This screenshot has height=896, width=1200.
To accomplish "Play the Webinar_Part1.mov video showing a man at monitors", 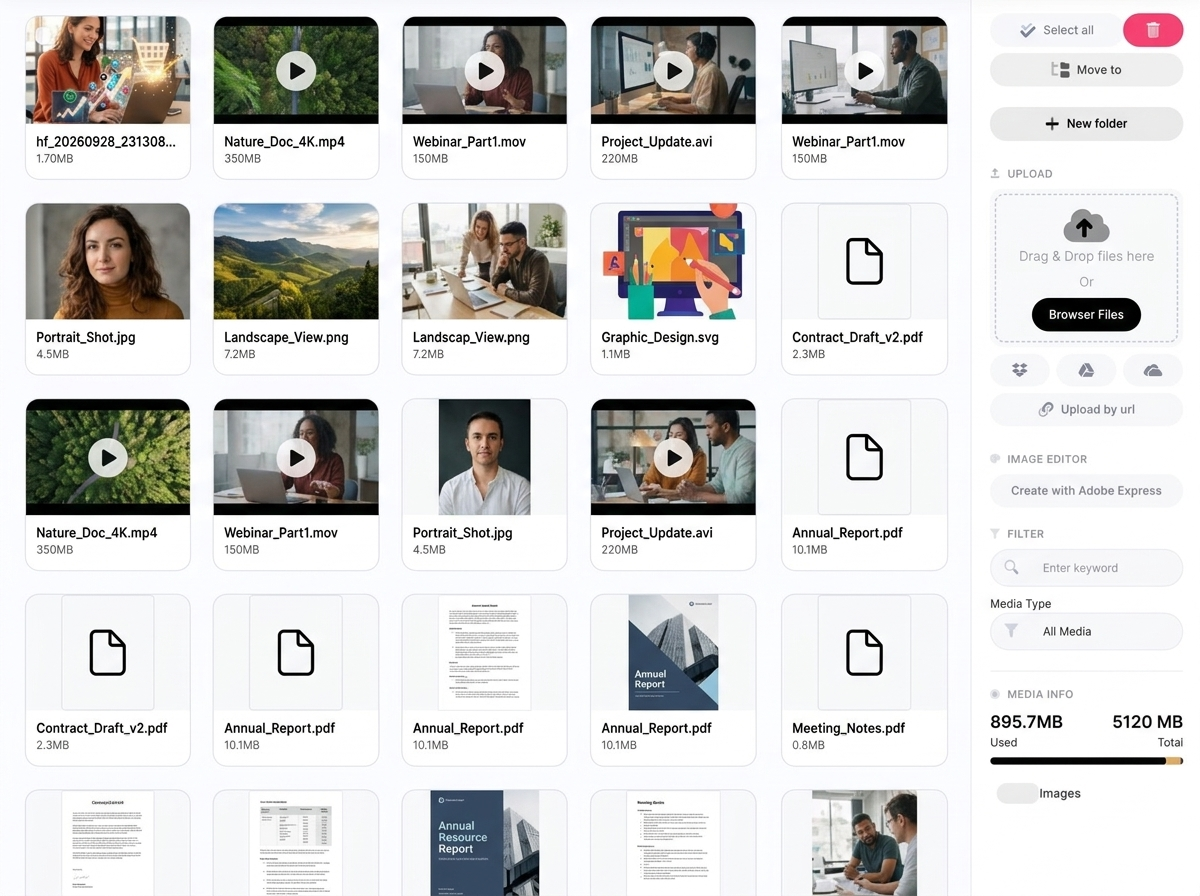I will (864, 71).
